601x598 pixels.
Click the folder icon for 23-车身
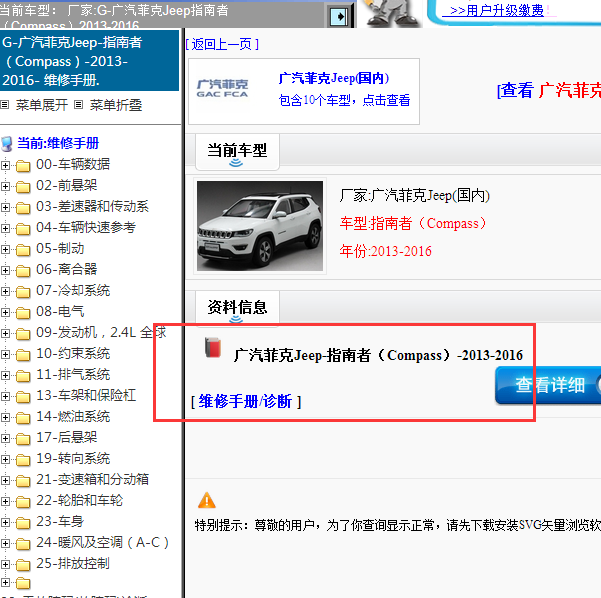[23, 523]
